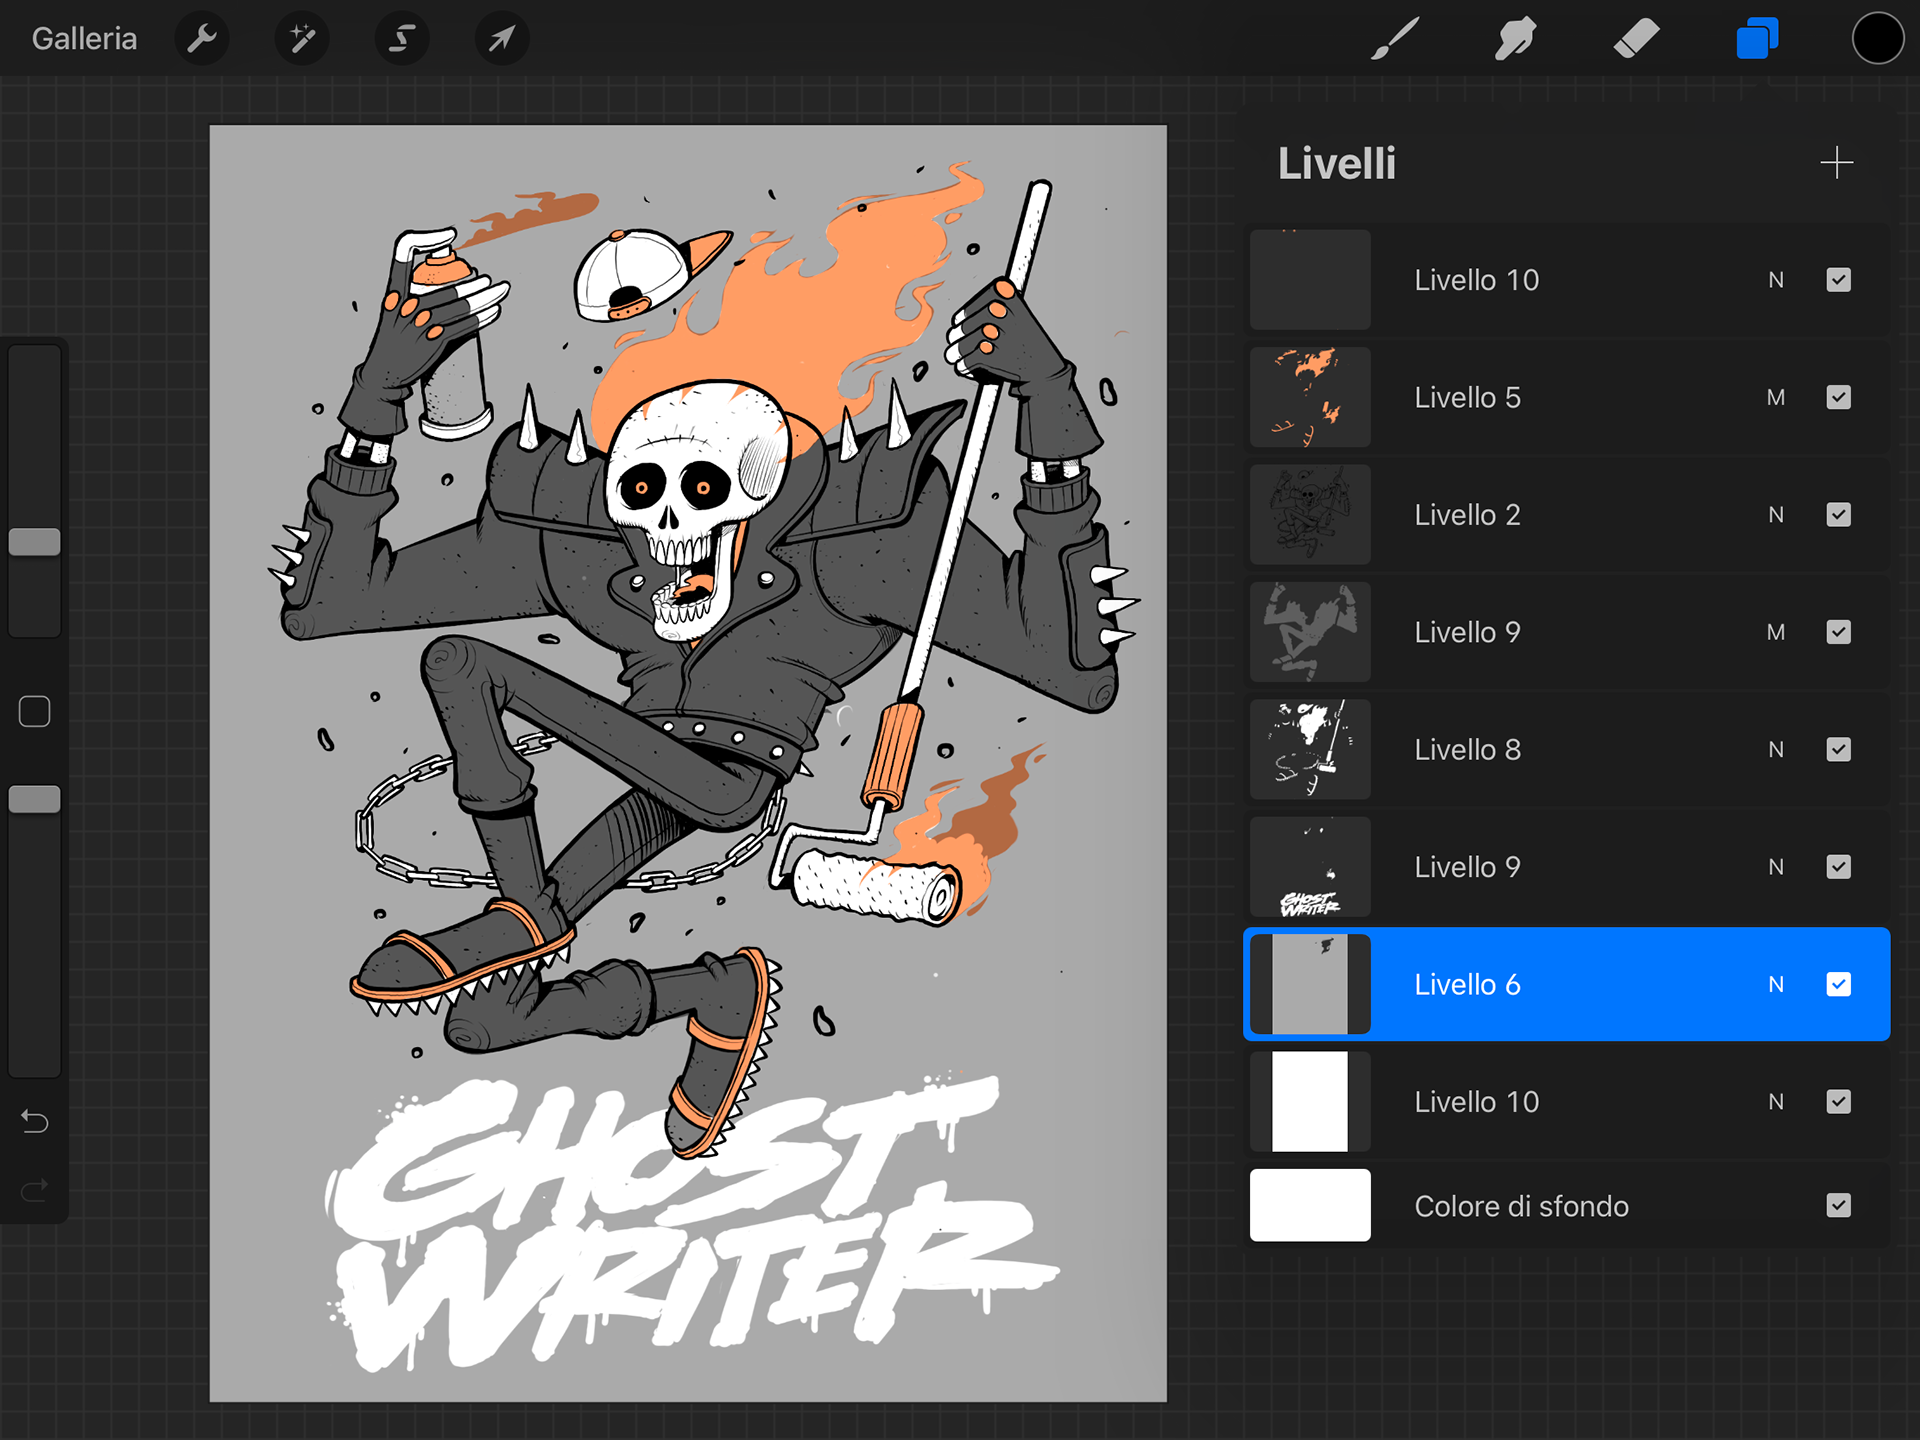Select the Transform arrow tool
Viewport: 1920px width, 1440px height.
[501, 39]
